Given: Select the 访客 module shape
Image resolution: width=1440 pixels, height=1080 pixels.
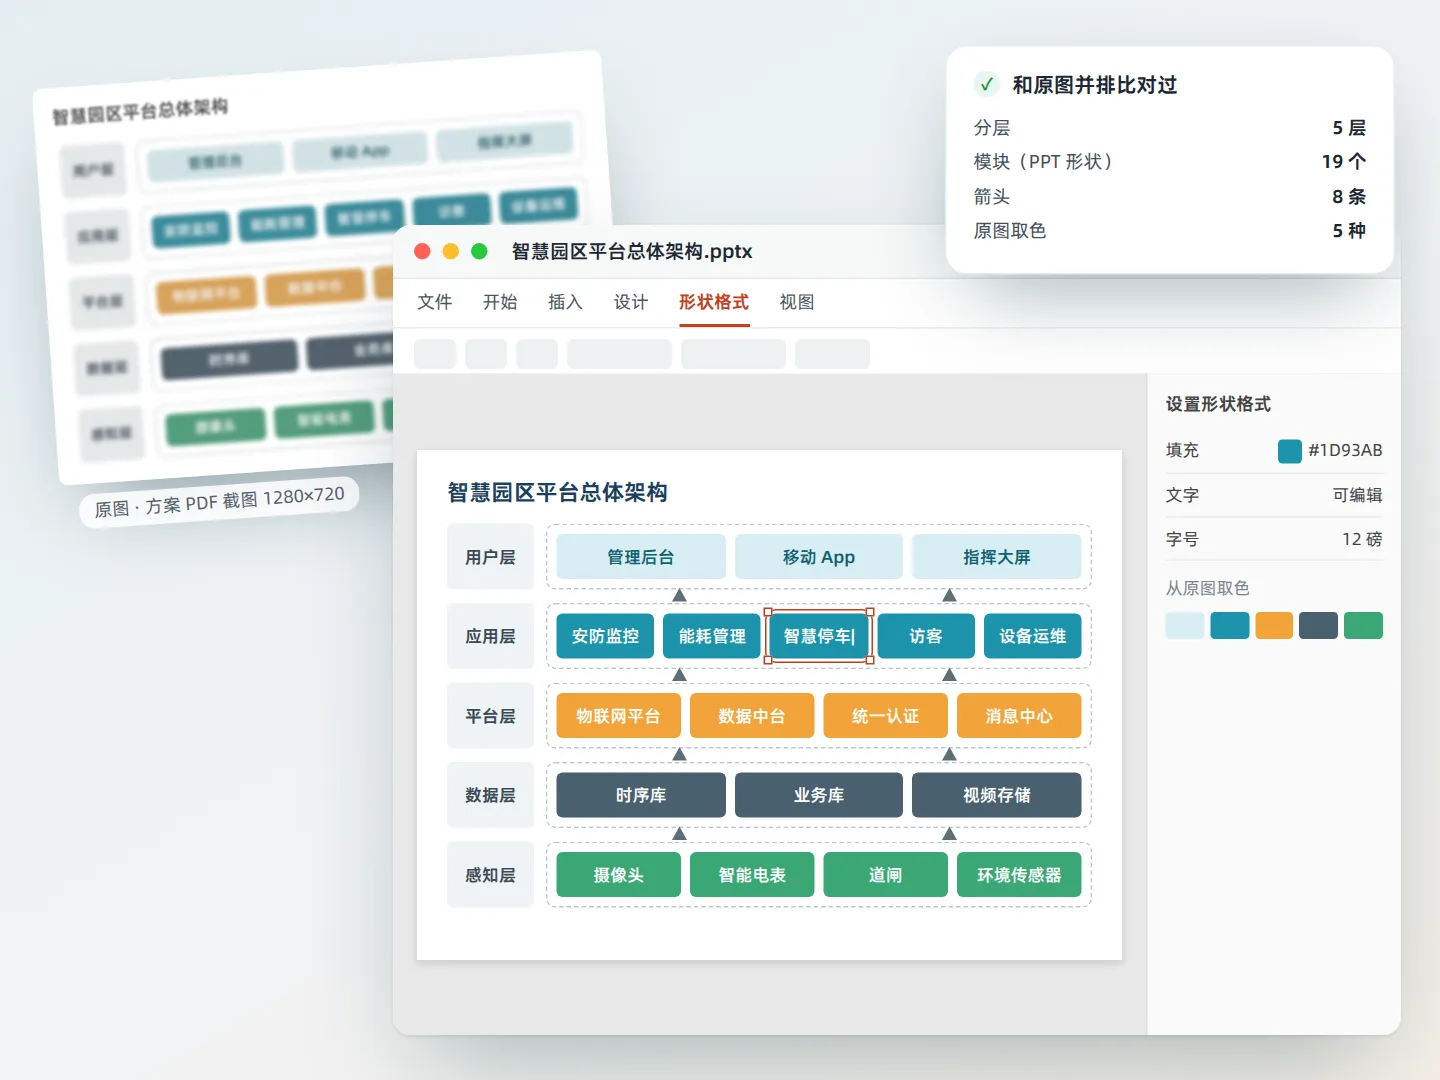Looking at the screenshot, I should tap(926, 636).
